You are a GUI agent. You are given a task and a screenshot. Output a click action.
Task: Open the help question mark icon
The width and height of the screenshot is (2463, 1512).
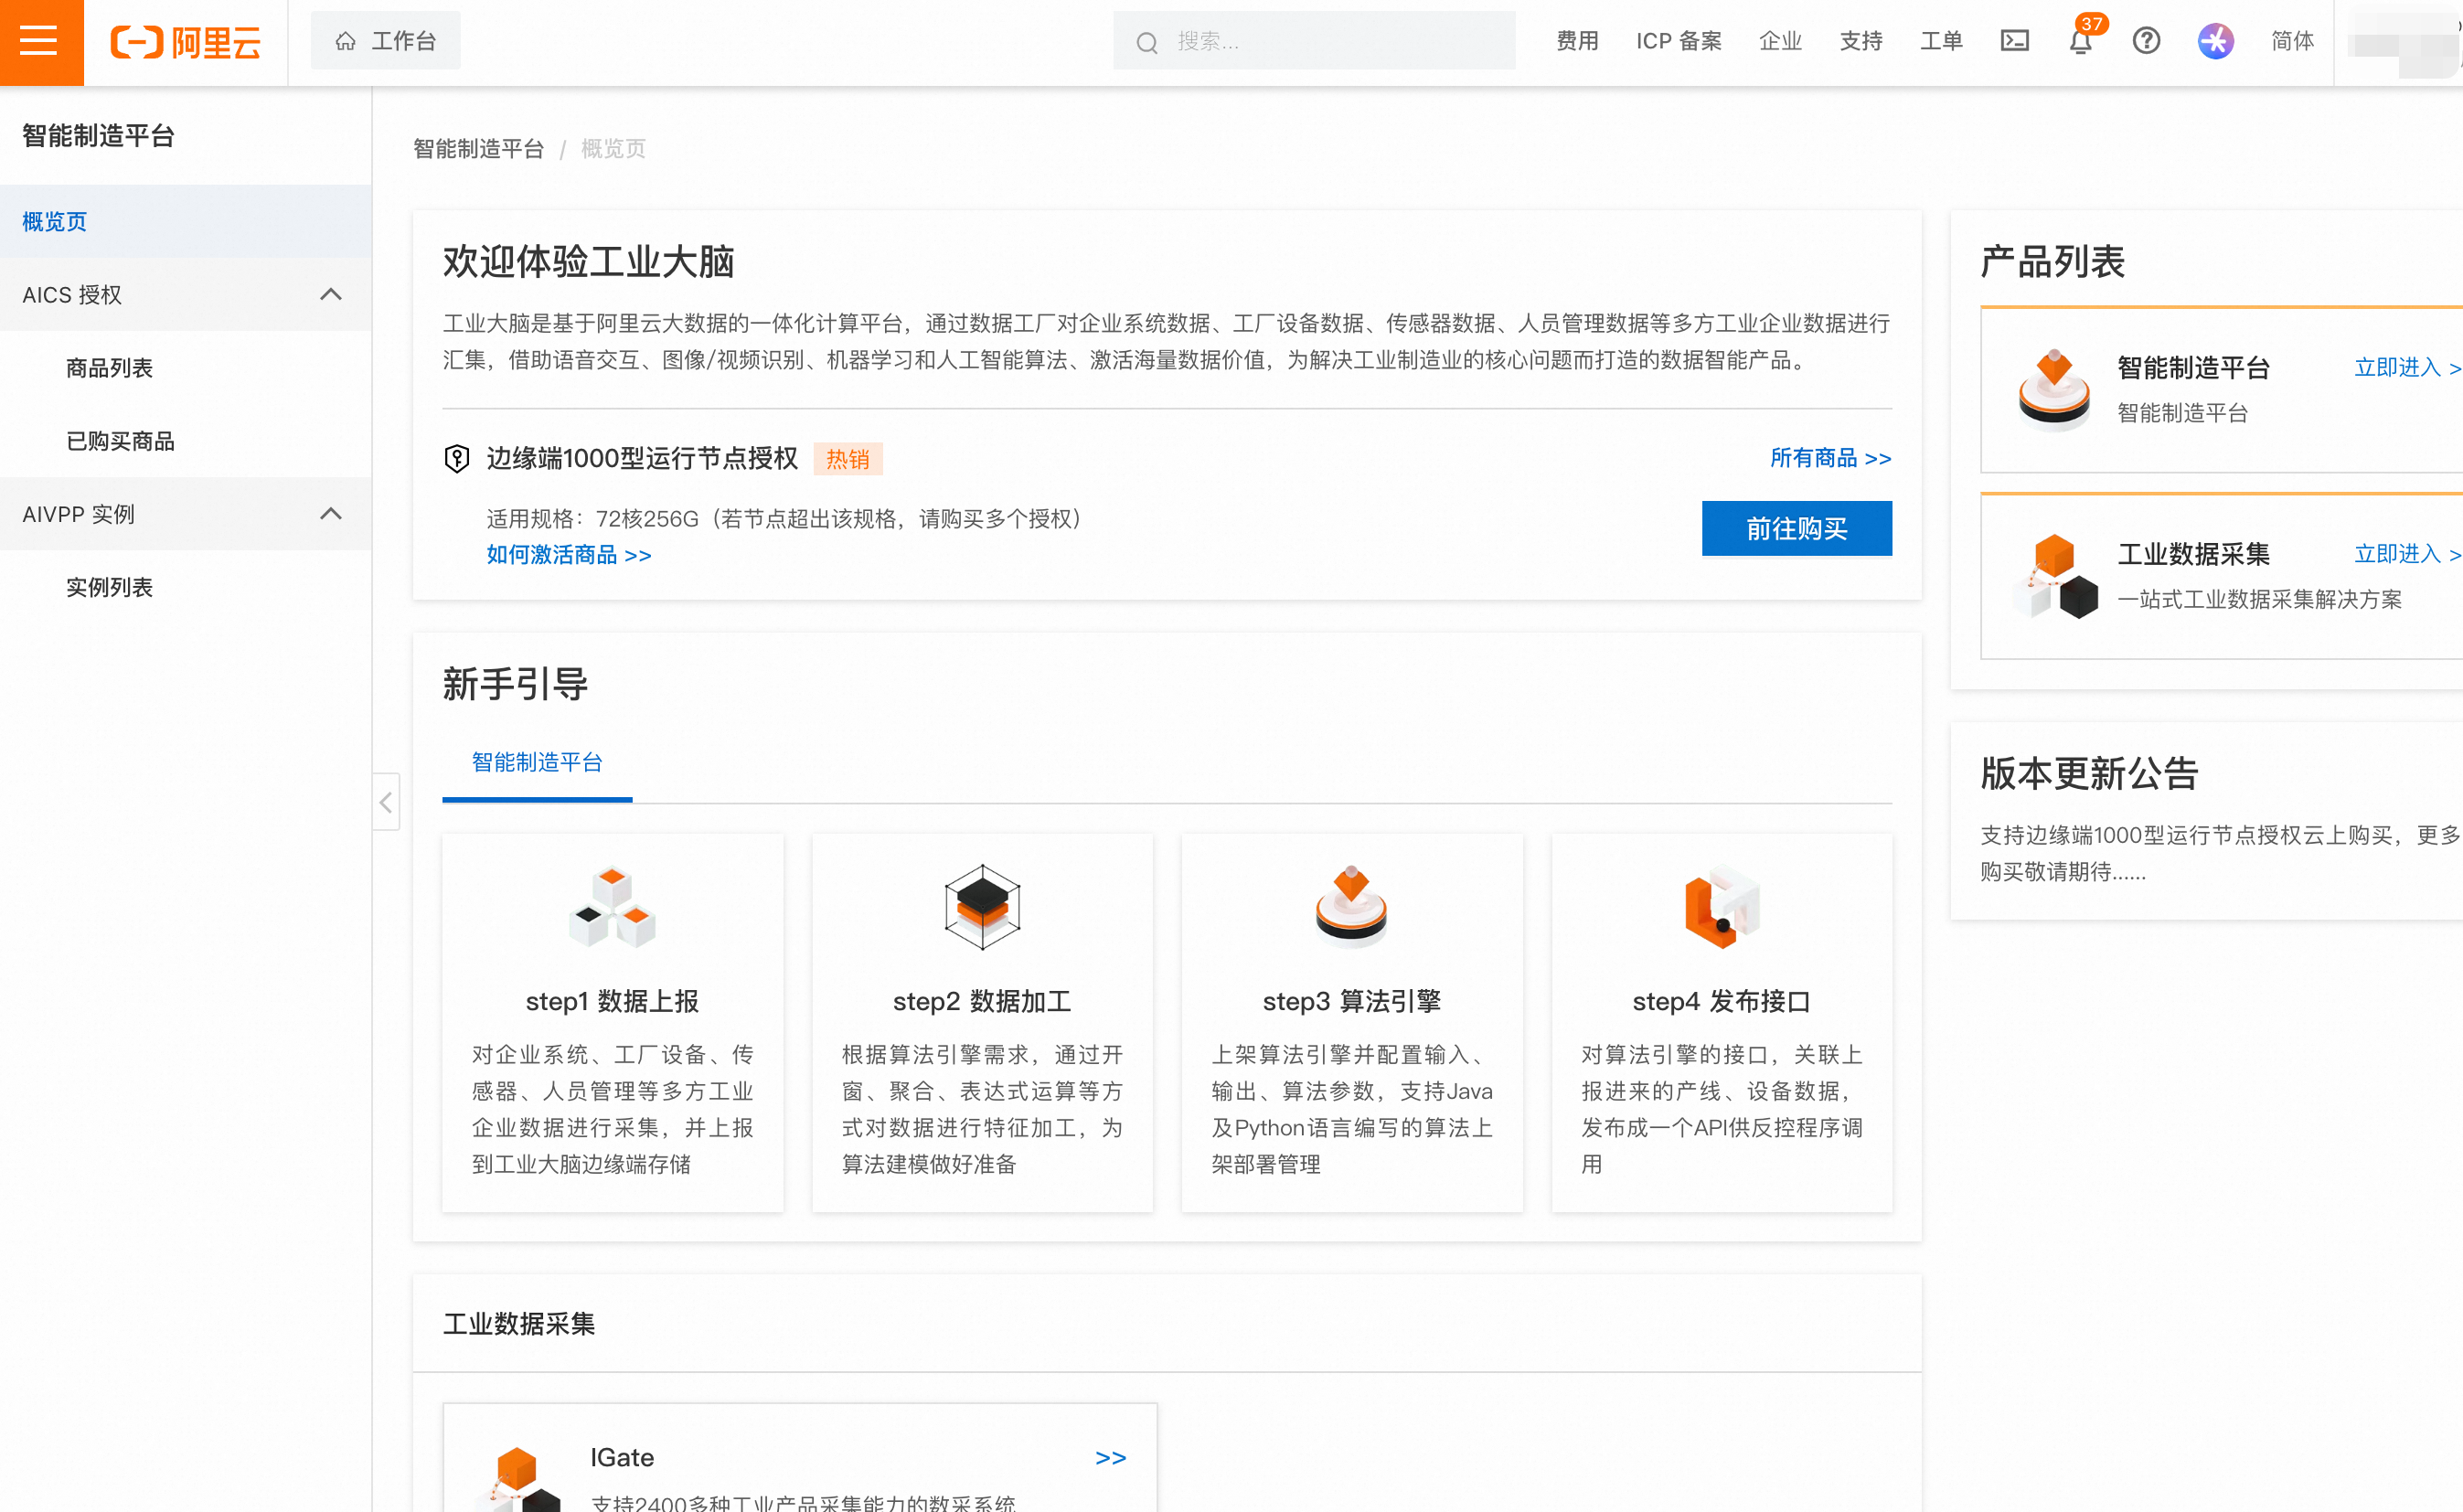pos(2146,41)
